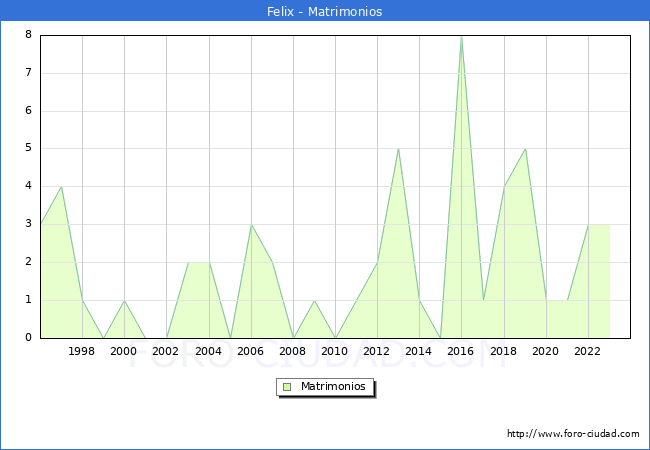The image size is (650, 450).
Task: Click the y-axis value 5
Action: [28, 148]
